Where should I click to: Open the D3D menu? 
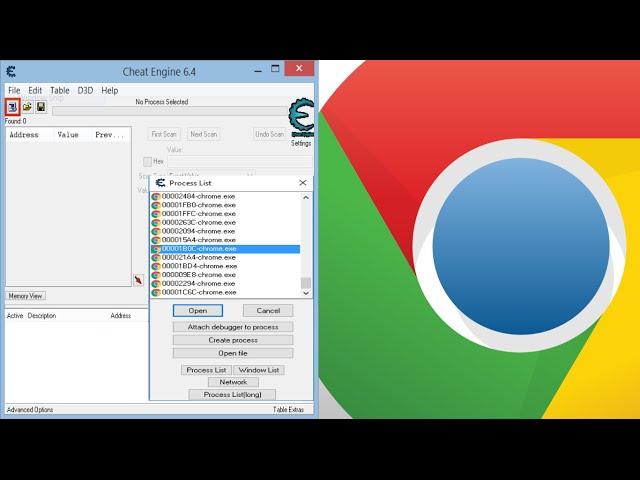coord(85,90)
